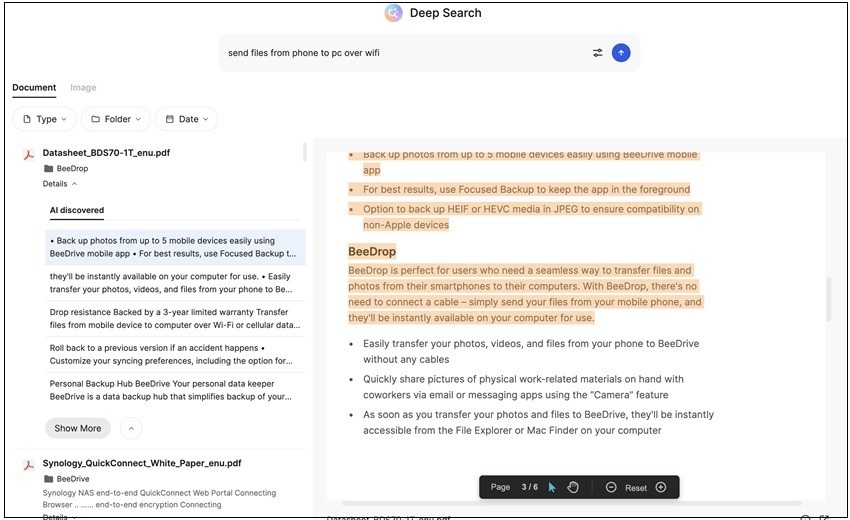Zoom in with the plus icon
The image size is (850, 520).
pyautogui.click(x=661, y=487)
